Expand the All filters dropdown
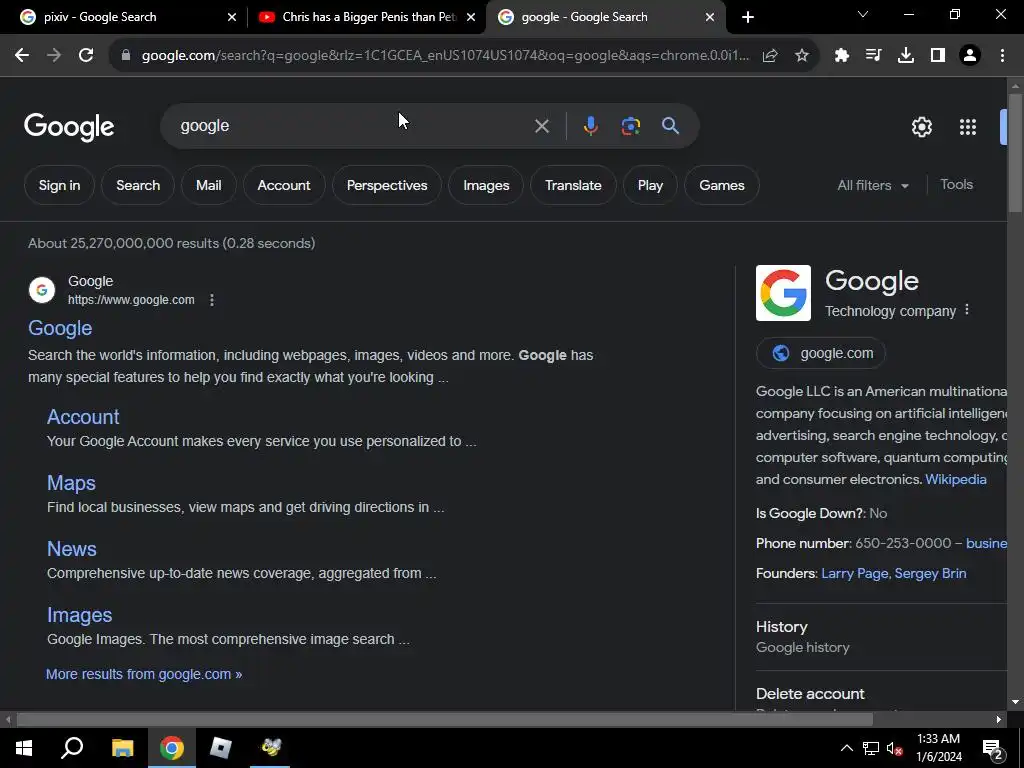 click(872, 185)
